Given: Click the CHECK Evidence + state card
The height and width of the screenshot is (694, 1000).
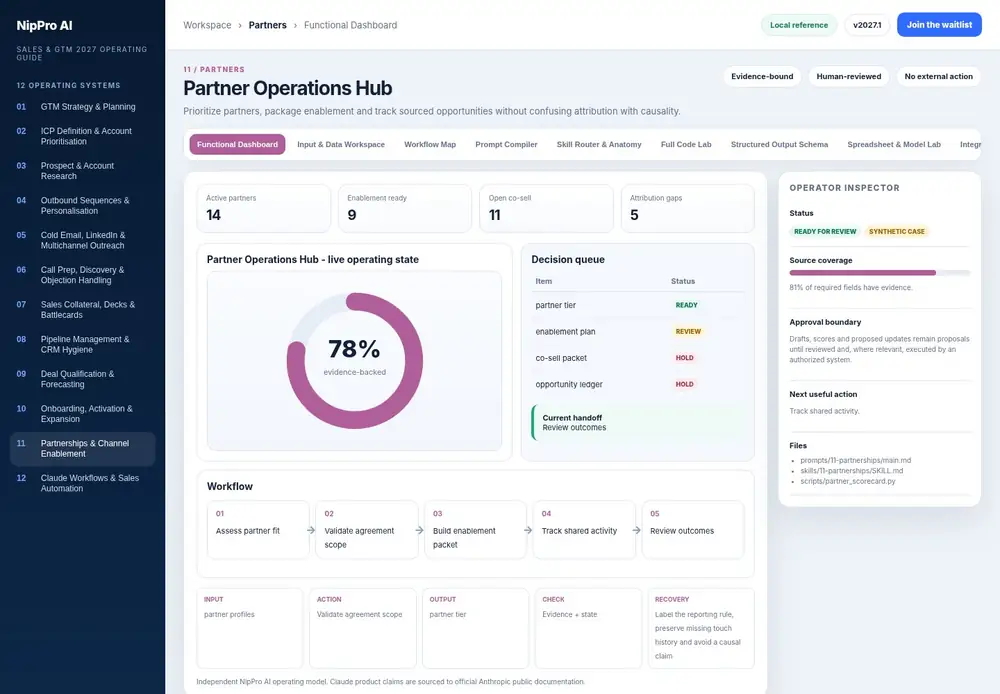Looking at the screenshot, I should (588, 628).
